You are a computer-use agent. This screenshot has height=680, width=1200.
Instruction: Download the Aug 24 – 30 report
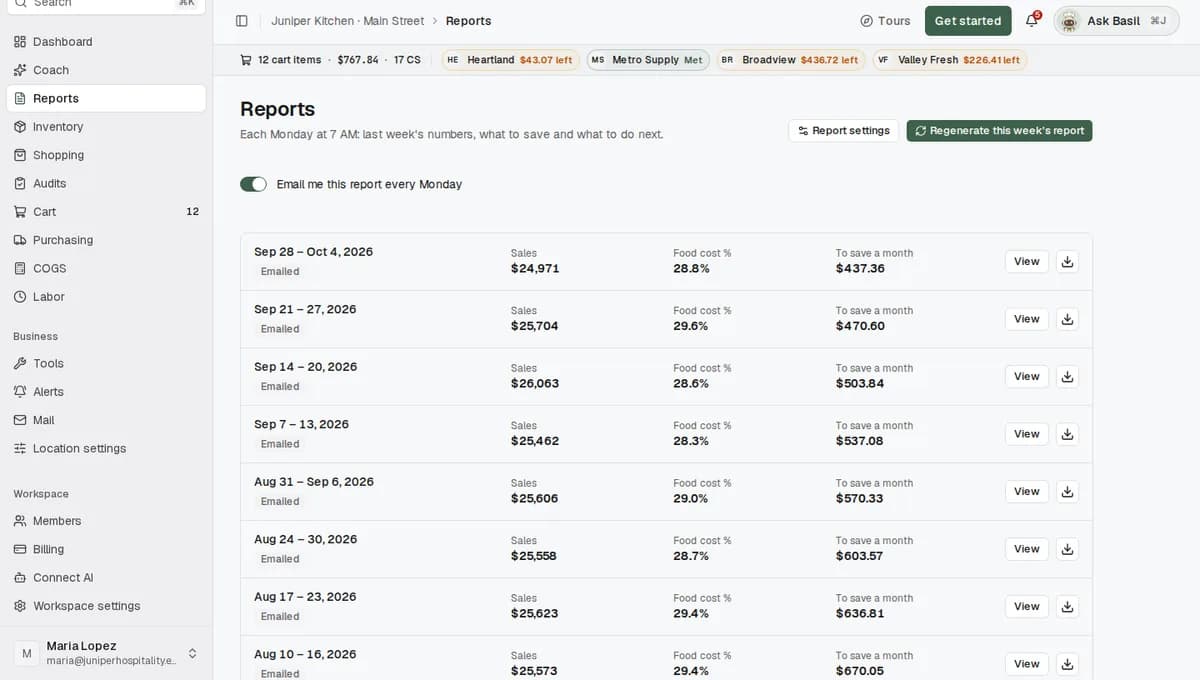[x=1067, y=549]
